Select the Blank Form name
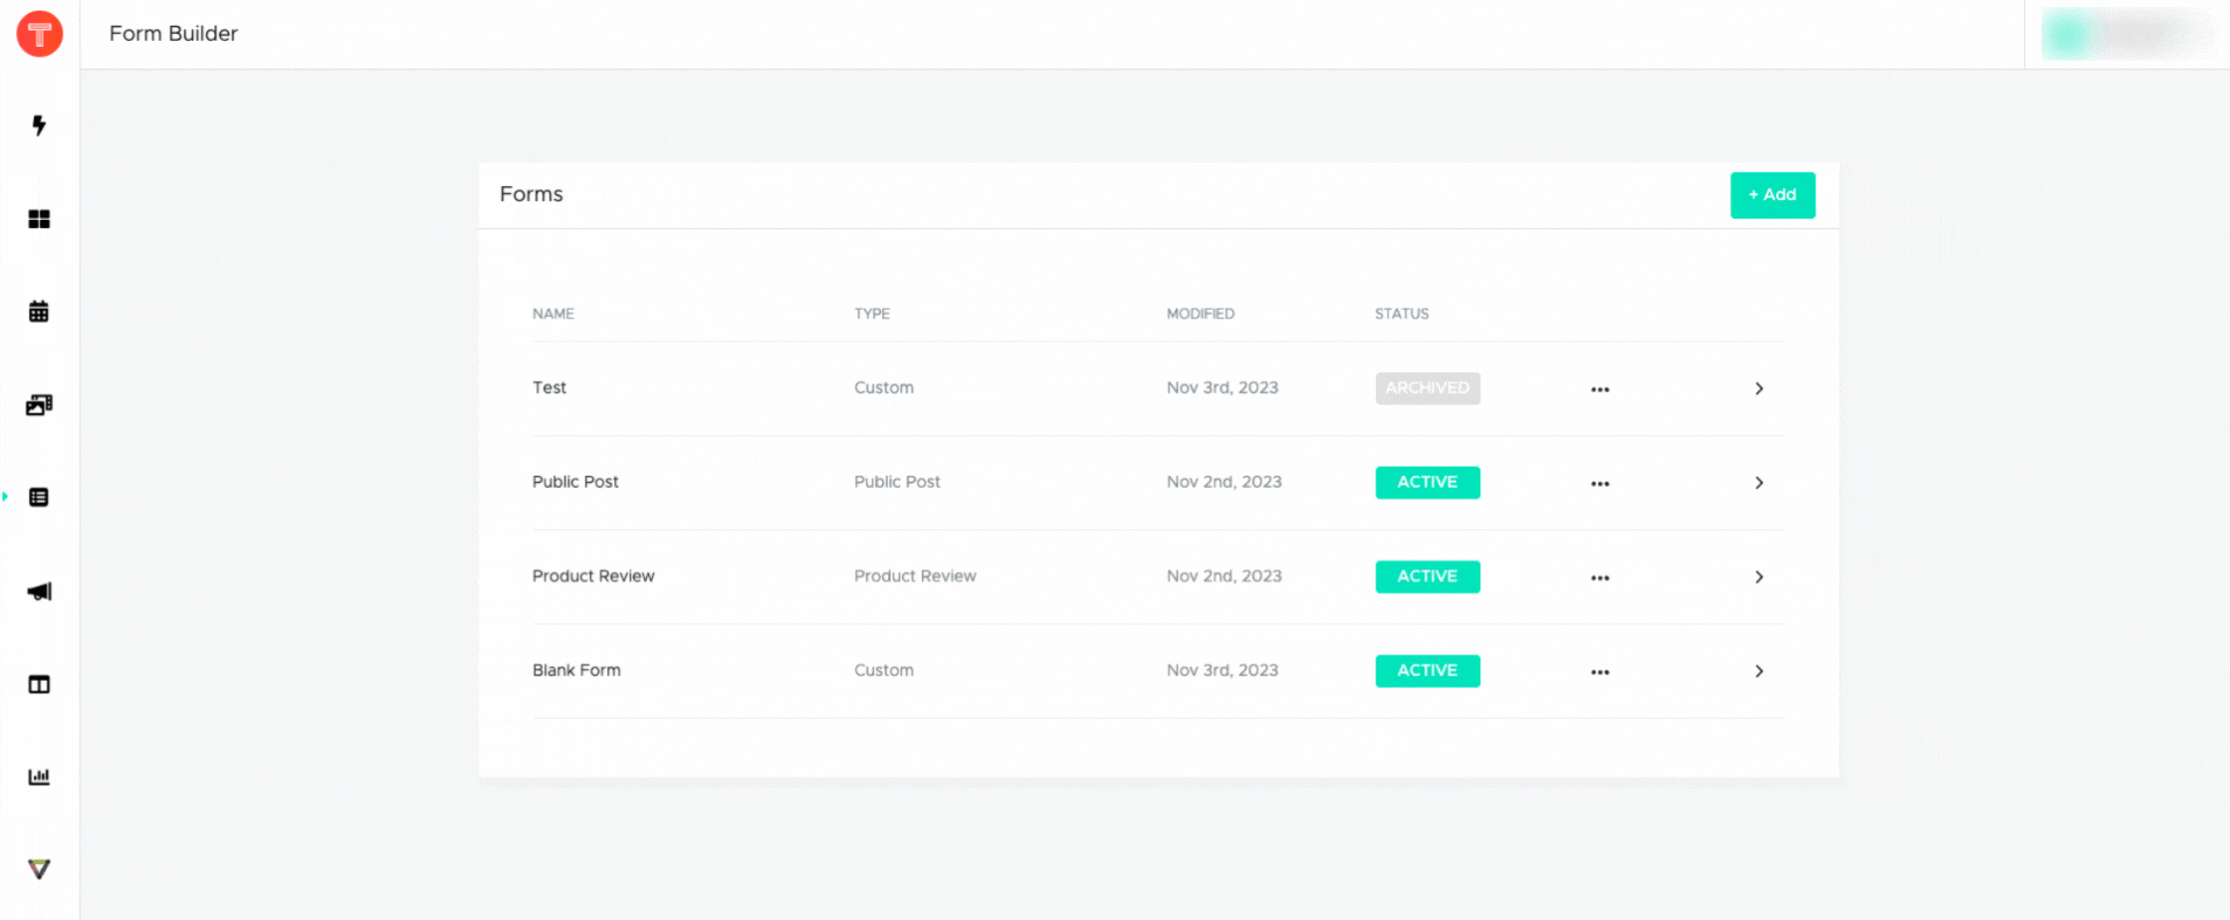This screenshot has width=2230, height=920. pyautogui.click(x=576, y=669)
